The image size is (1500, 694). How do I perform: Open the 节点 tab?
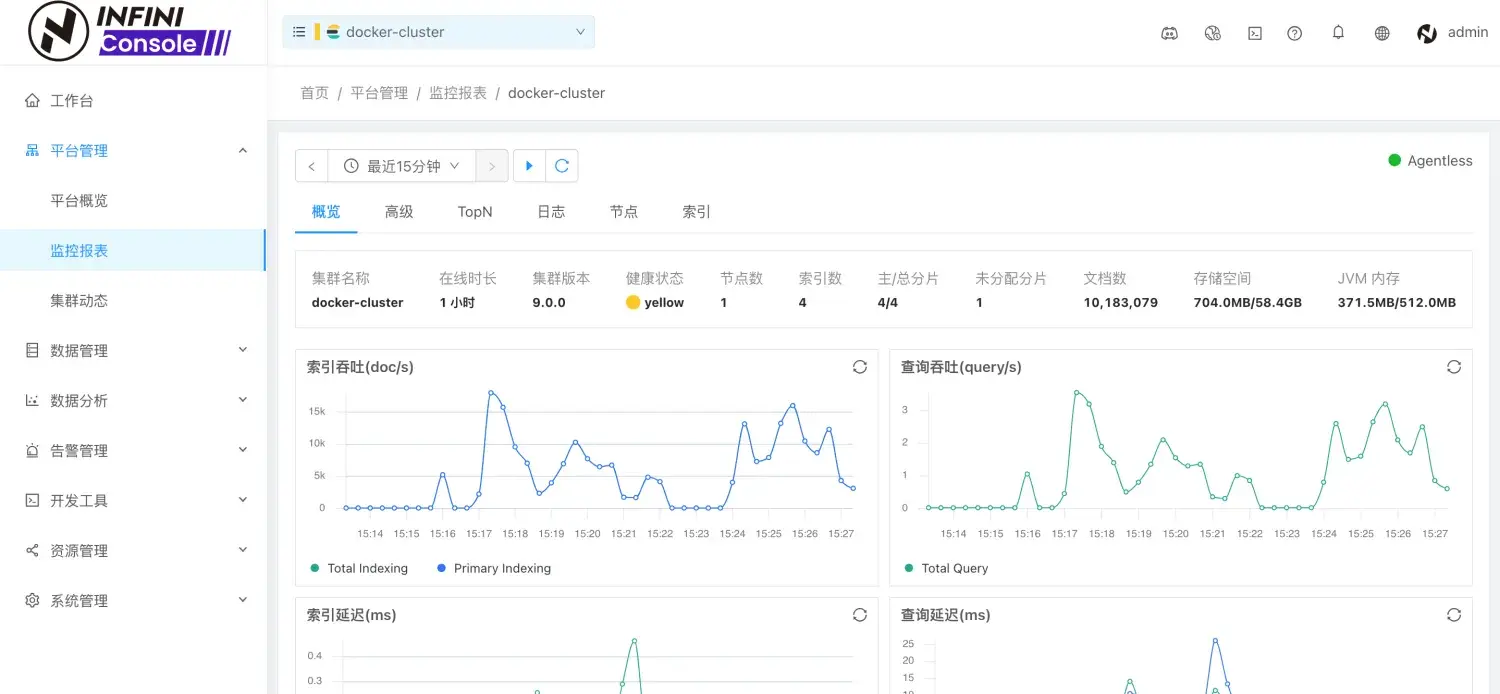[x=623, y=212]
